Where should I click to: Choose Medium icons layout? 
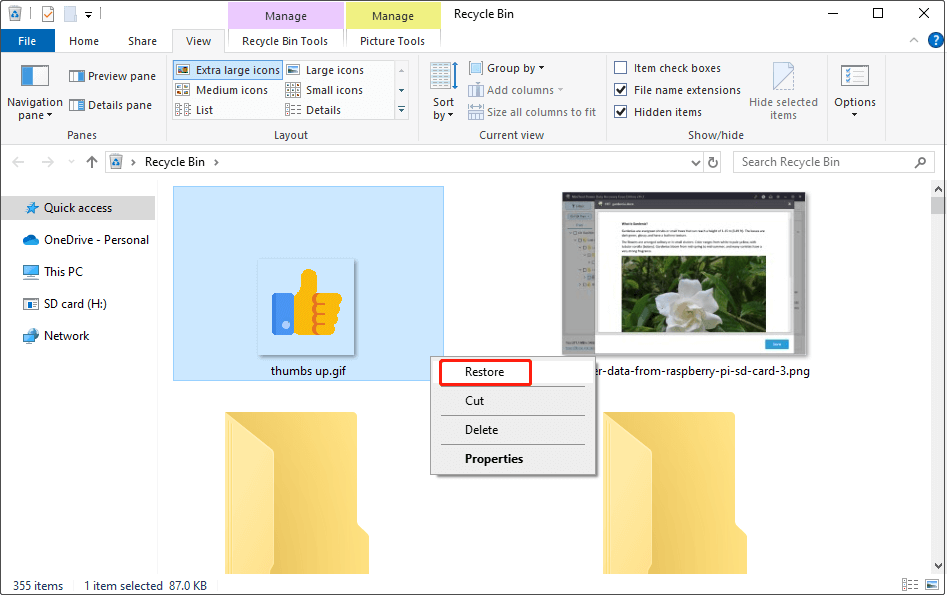coord(221,90)
